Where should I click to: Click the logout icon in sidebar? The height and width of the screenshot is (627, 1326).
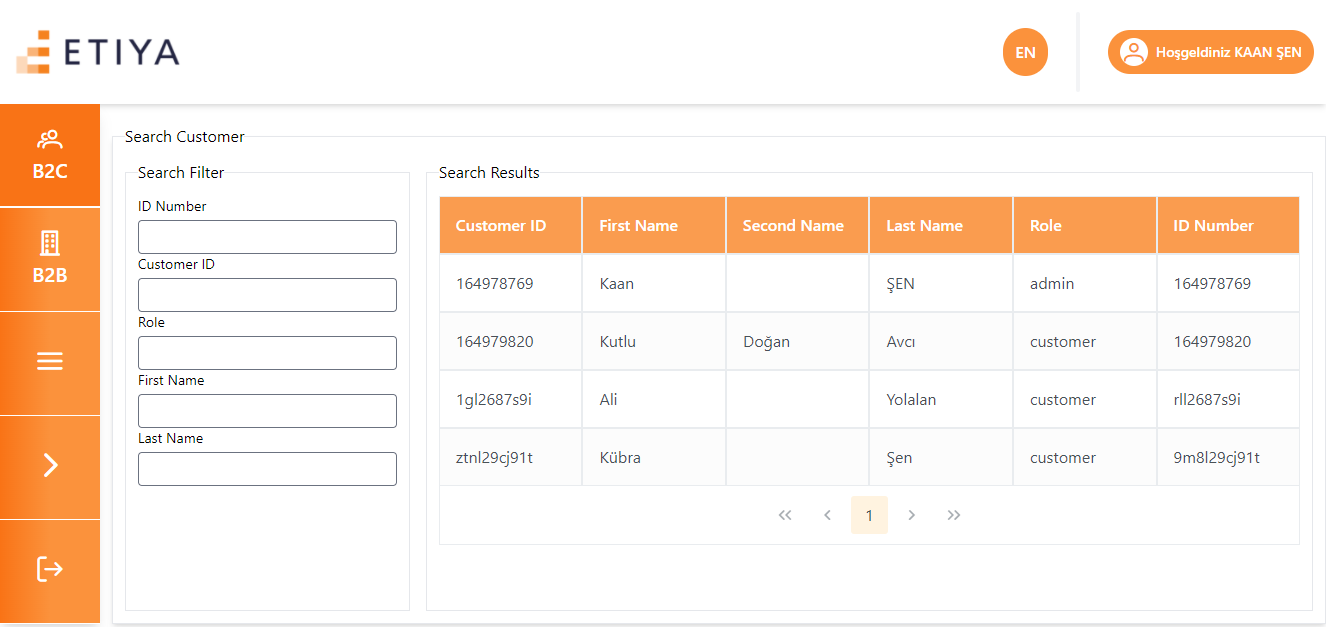pyautogui.click(x=50, y=569)
